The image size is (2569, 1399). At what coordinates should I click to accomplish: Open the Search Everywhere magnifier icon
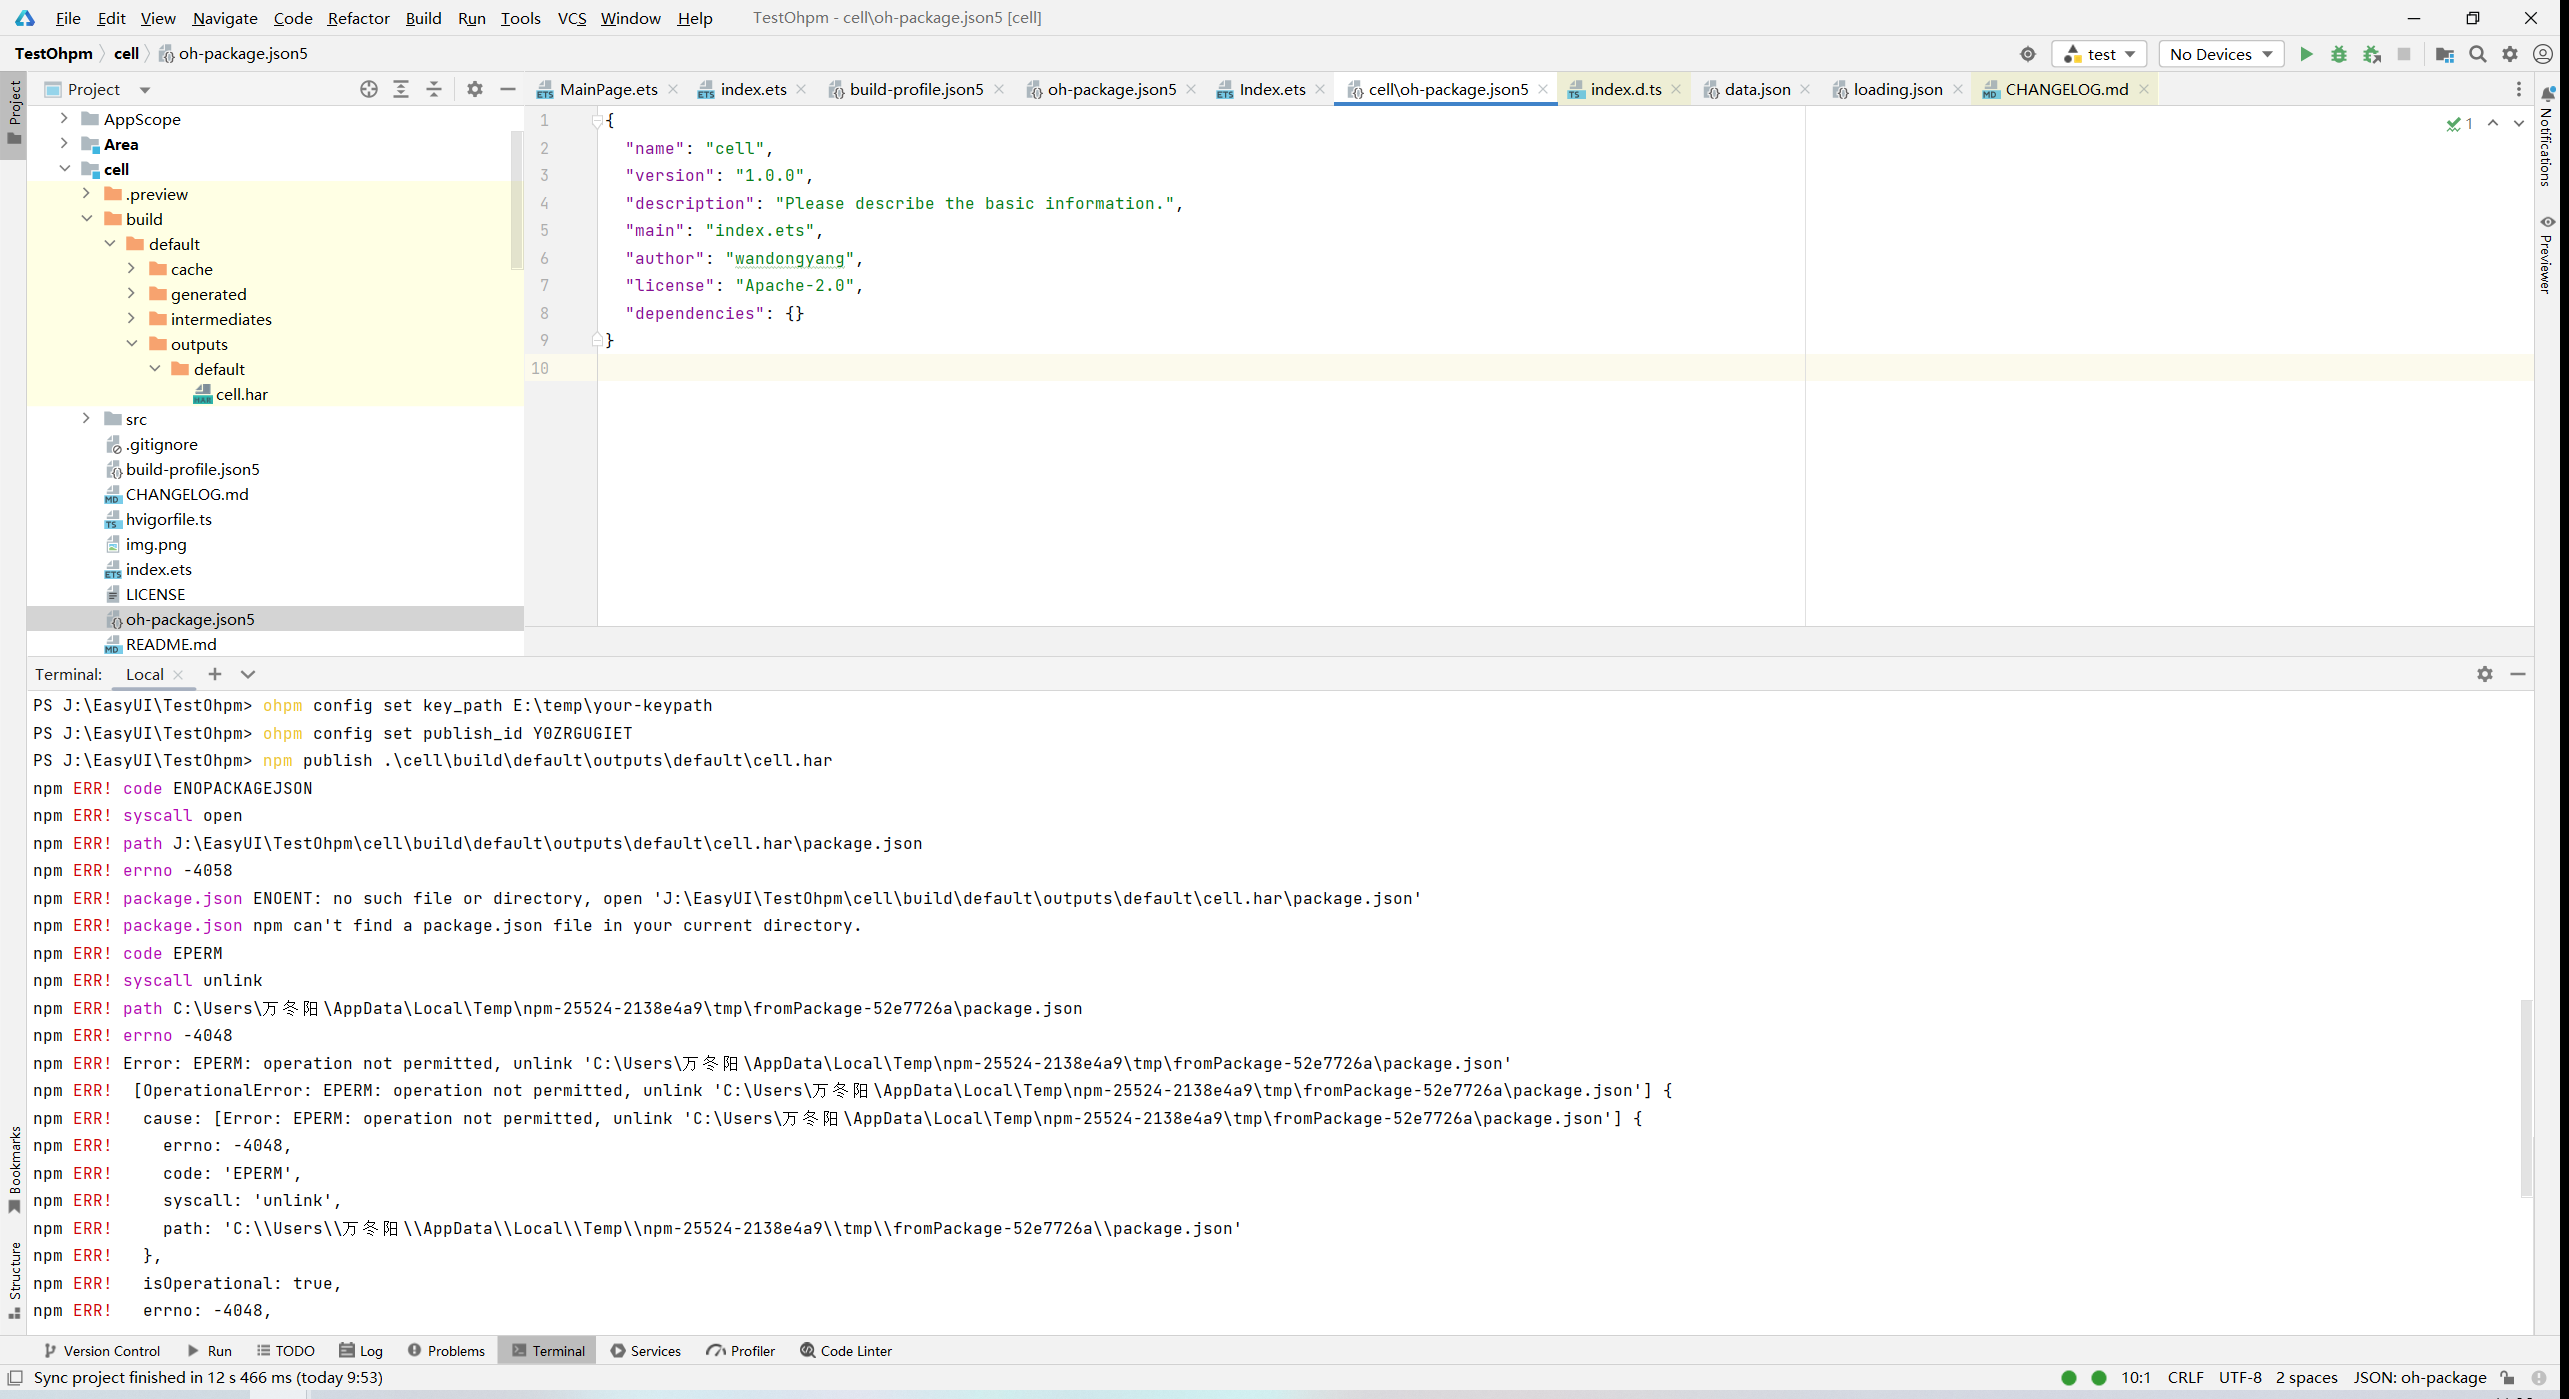(x=2478, y=54)
